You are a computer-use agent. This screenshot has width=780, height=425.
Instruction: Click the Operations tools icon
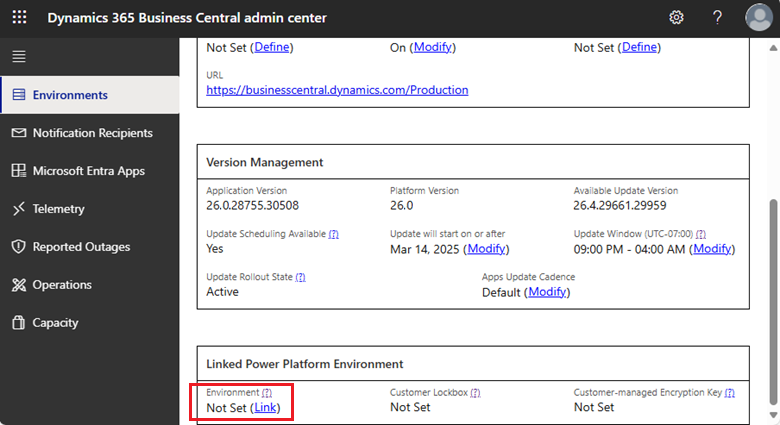pyautogui.click(x=19, y=285)
